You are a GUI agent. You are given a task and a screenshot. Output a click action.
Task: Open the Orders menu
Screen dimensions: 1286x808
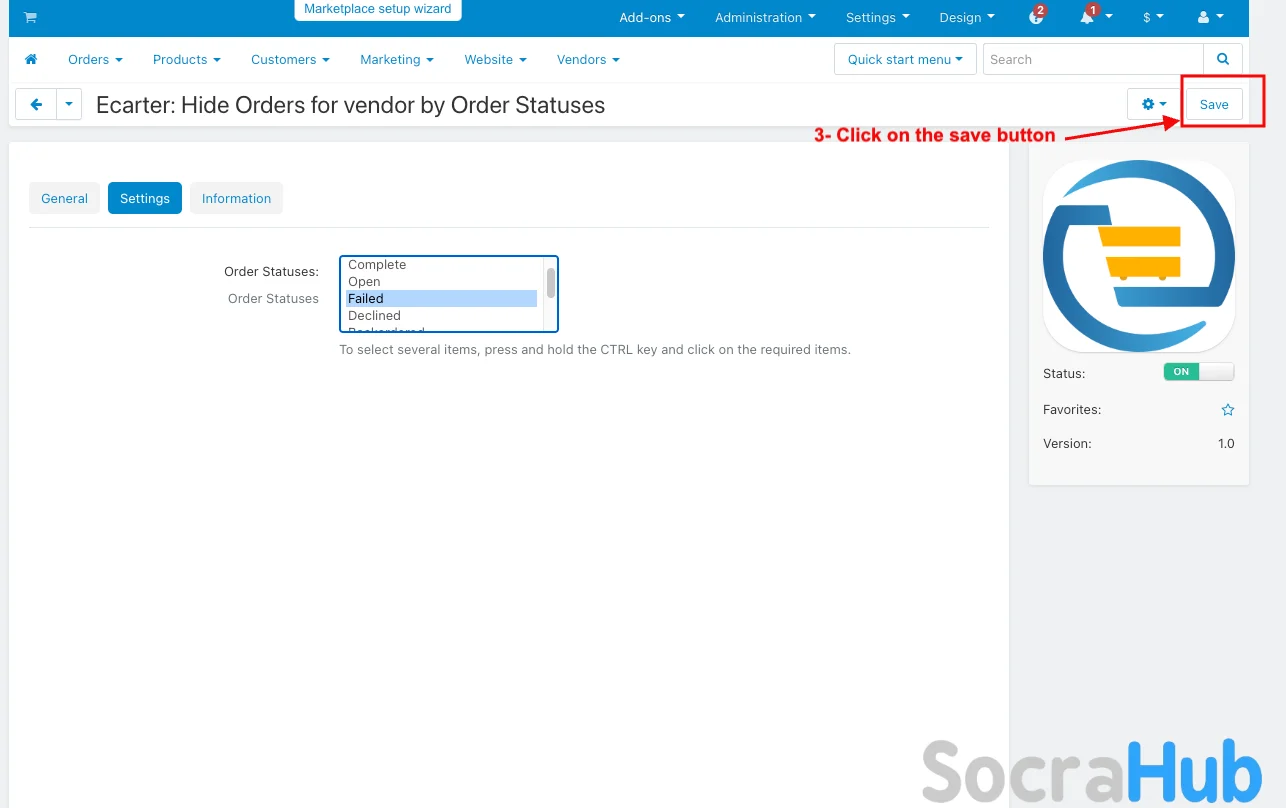(x=95, y=59)
